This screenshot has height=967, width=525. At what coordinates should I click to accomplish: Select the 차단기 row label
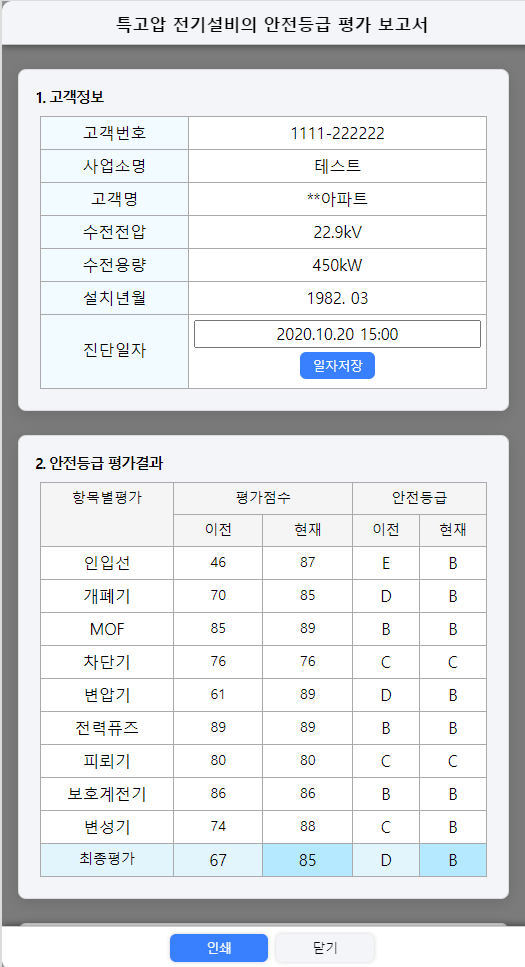click(x=107, y=662)
